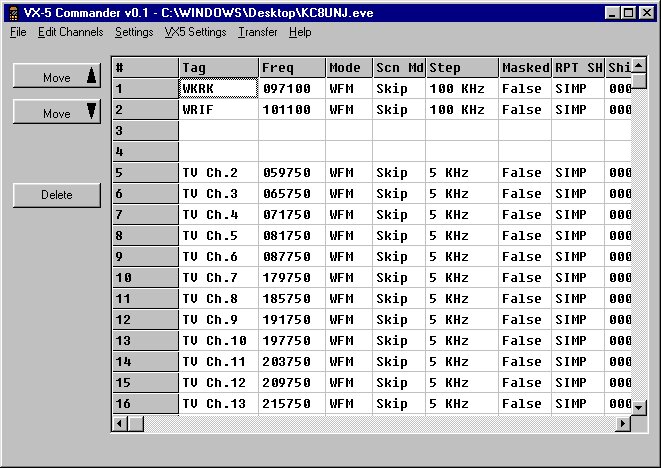
Task: Open the File menu
Action: (18, 32)
